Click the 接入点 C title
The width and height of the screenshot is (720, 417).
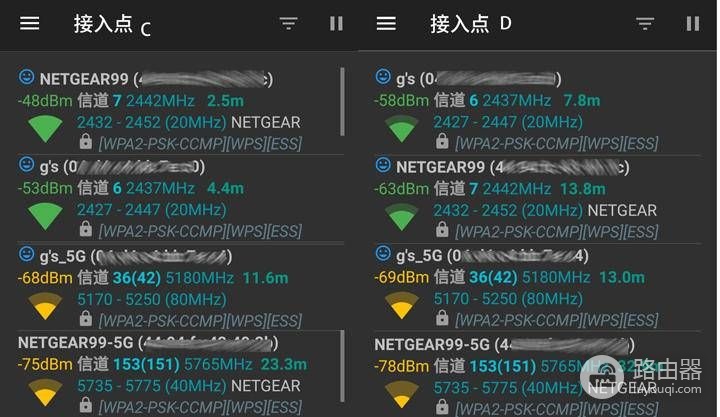pos(112,24)
